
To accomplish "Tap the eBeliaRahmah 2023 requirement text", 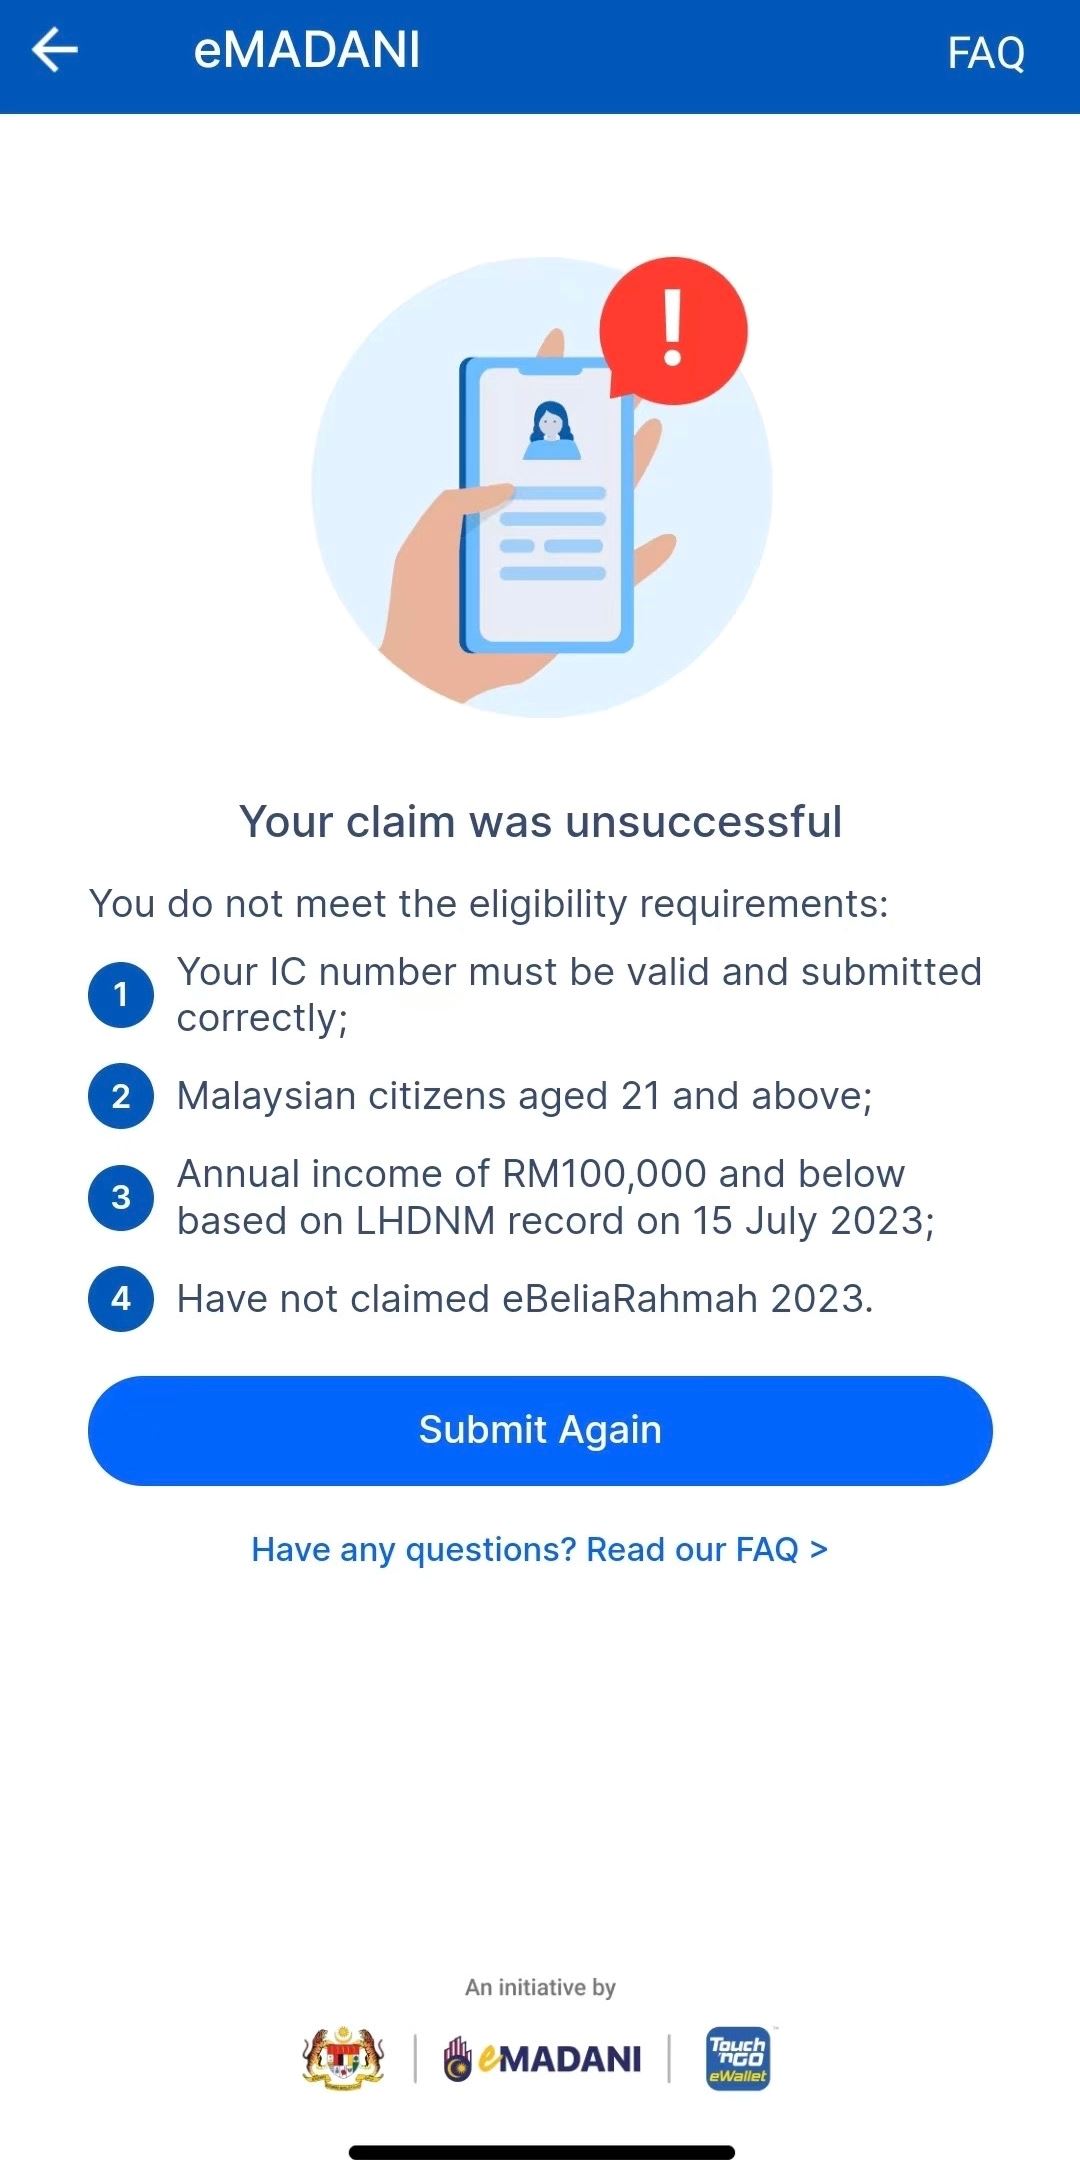I will click(525, 1299).
